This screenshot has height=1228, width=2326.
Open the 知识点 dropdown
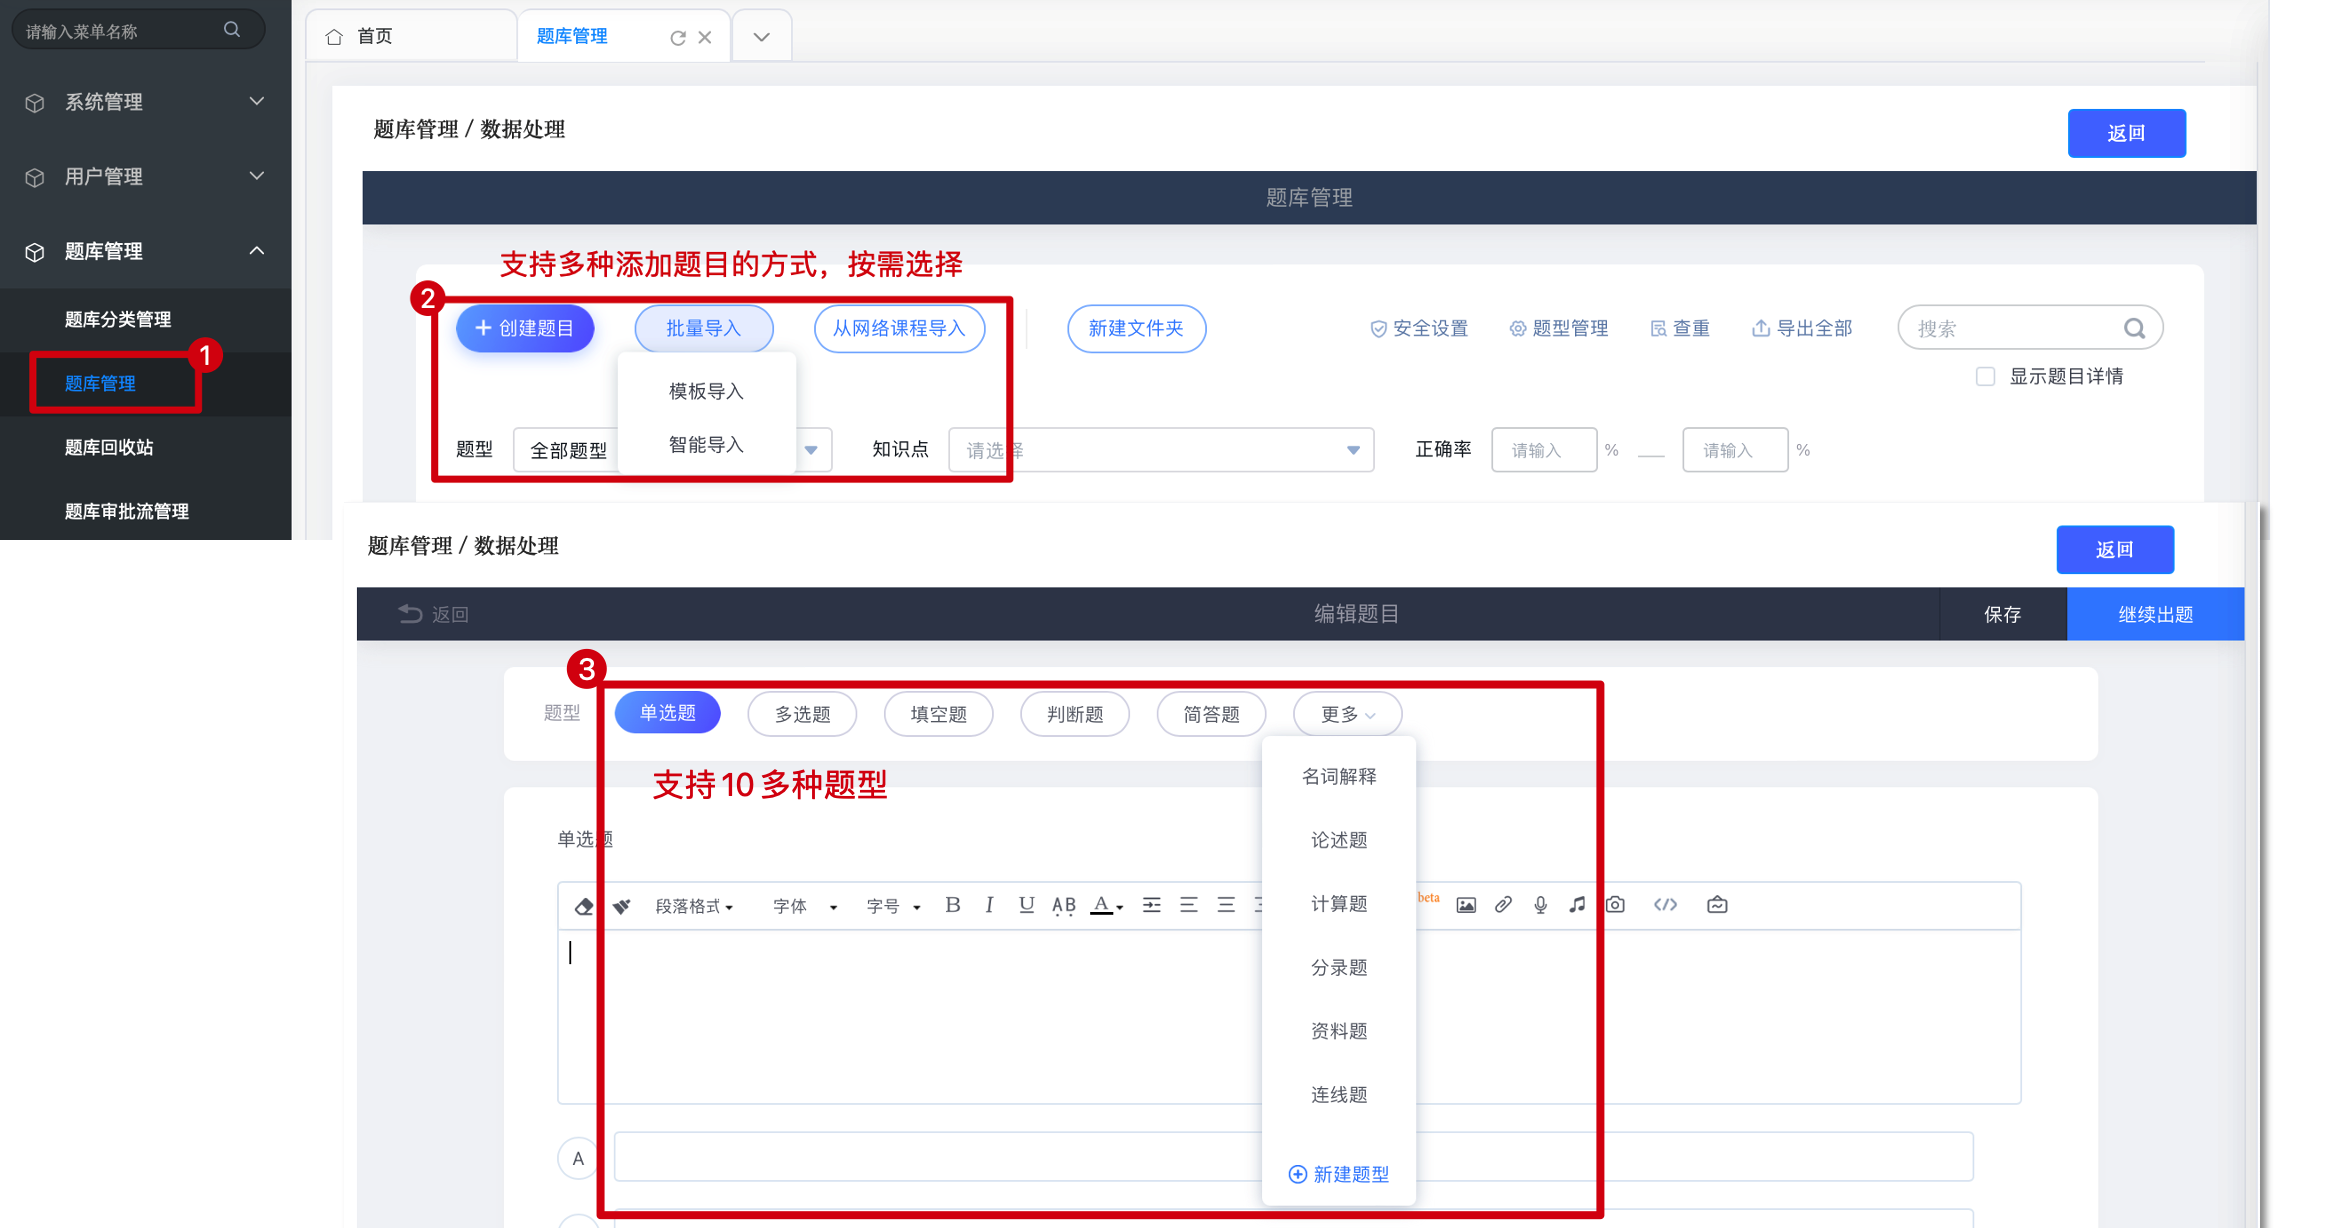1160,450
